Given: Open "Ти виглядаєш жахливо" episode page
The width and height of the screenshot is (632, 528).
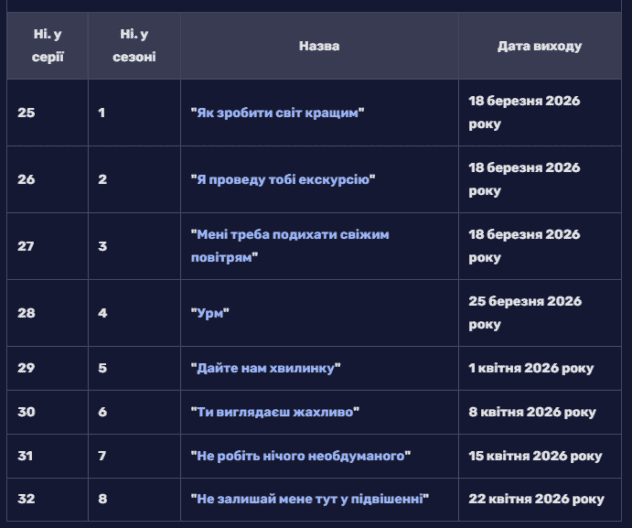Looking at the screenshot, I should 275,412.
